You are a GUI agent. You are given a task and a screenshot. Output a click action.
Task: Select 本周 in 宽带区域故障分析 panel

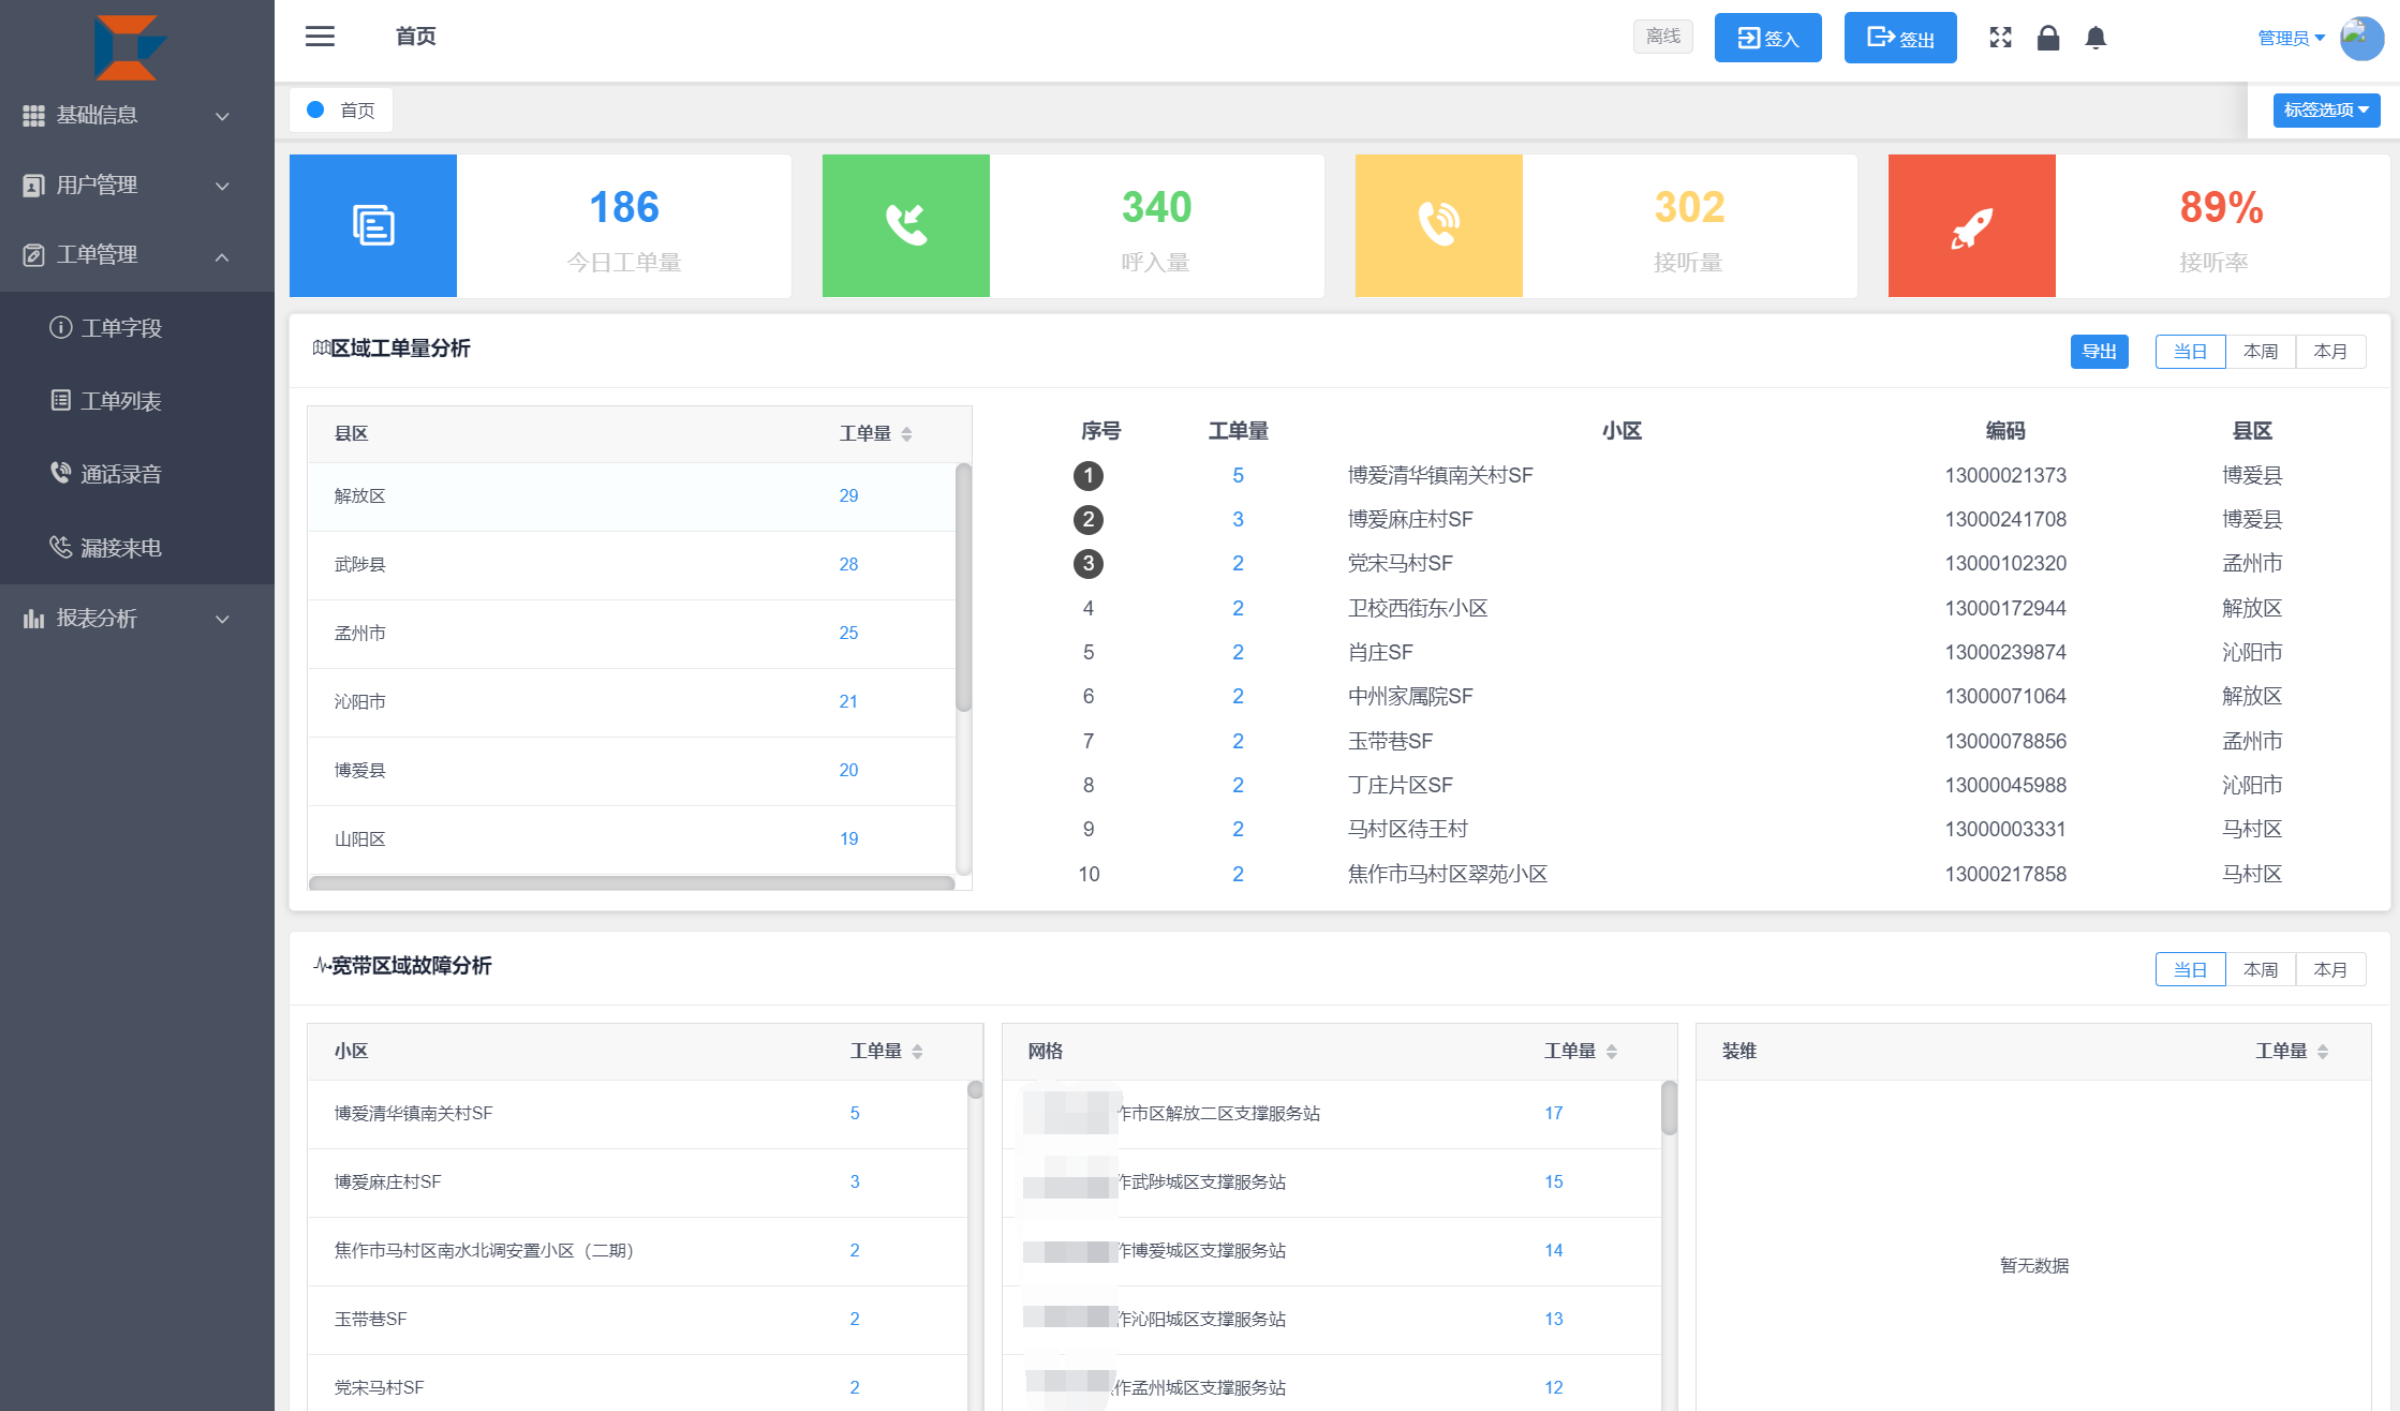tap(2260, 969)
